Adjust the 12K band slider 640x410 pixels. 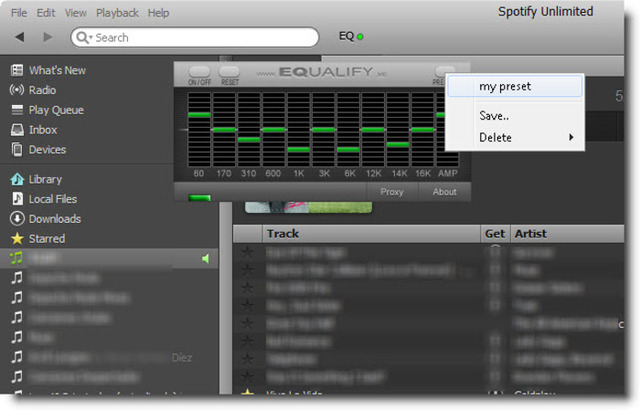(373, 130)
